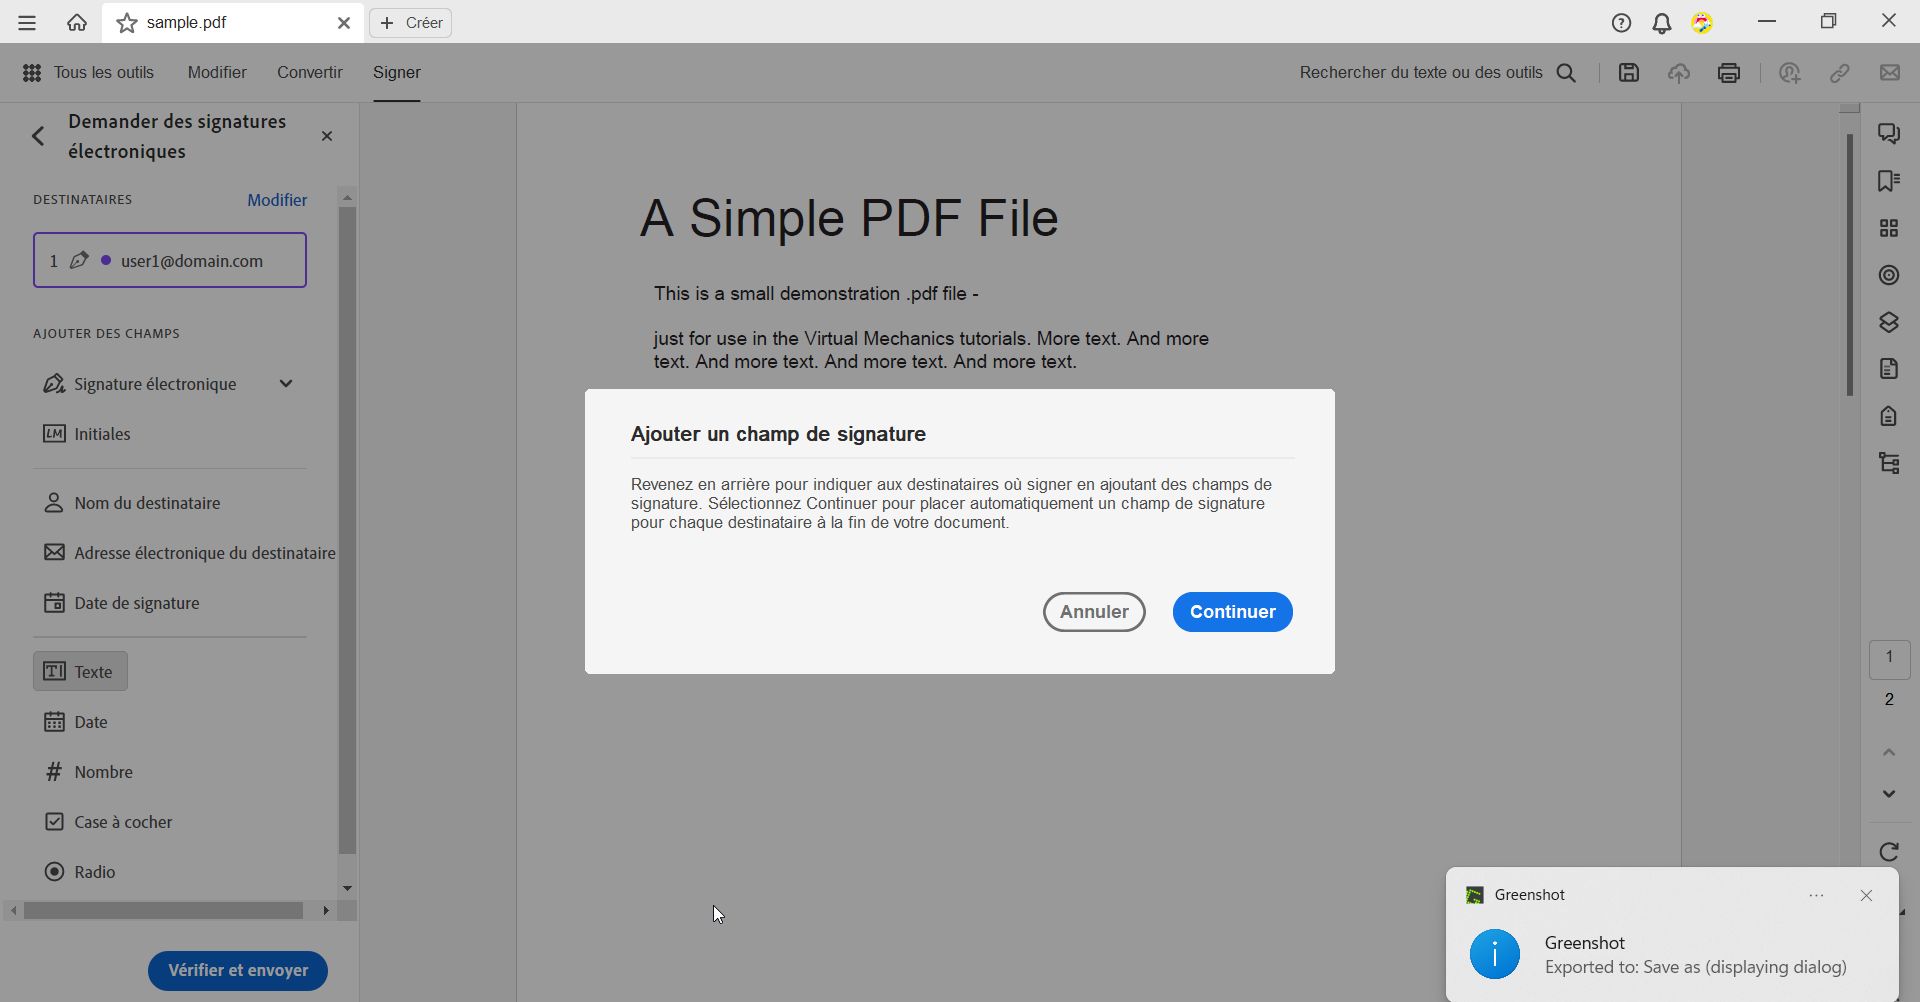Add a Radio field
This screenshot has width=1920, height=1002.
point(80,872)
